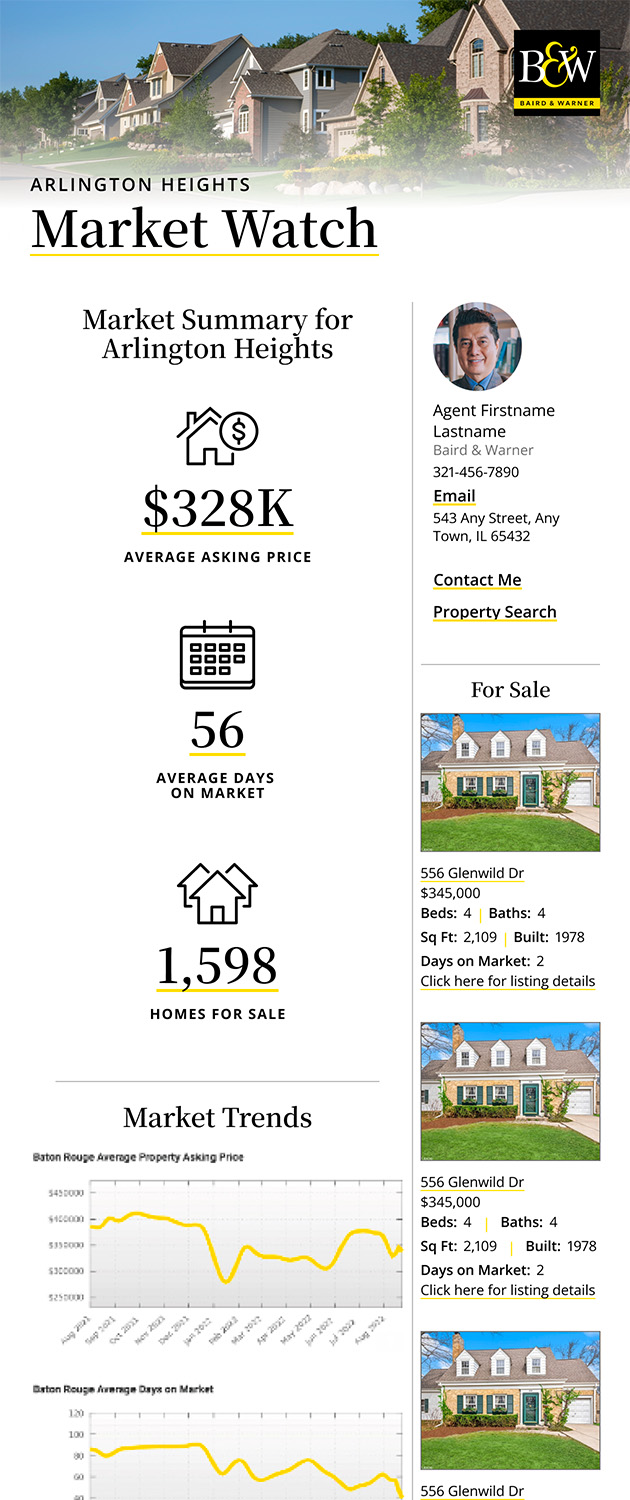Click the Contact Me link

pyautogui.click(x=477, y=580)
